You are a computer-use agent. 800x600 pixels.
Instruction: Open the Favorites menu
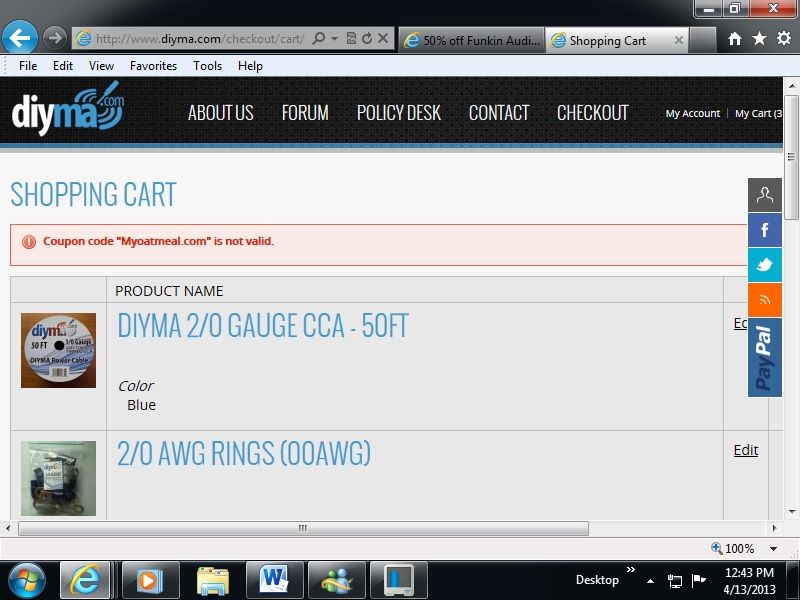(x=153, y=66)
